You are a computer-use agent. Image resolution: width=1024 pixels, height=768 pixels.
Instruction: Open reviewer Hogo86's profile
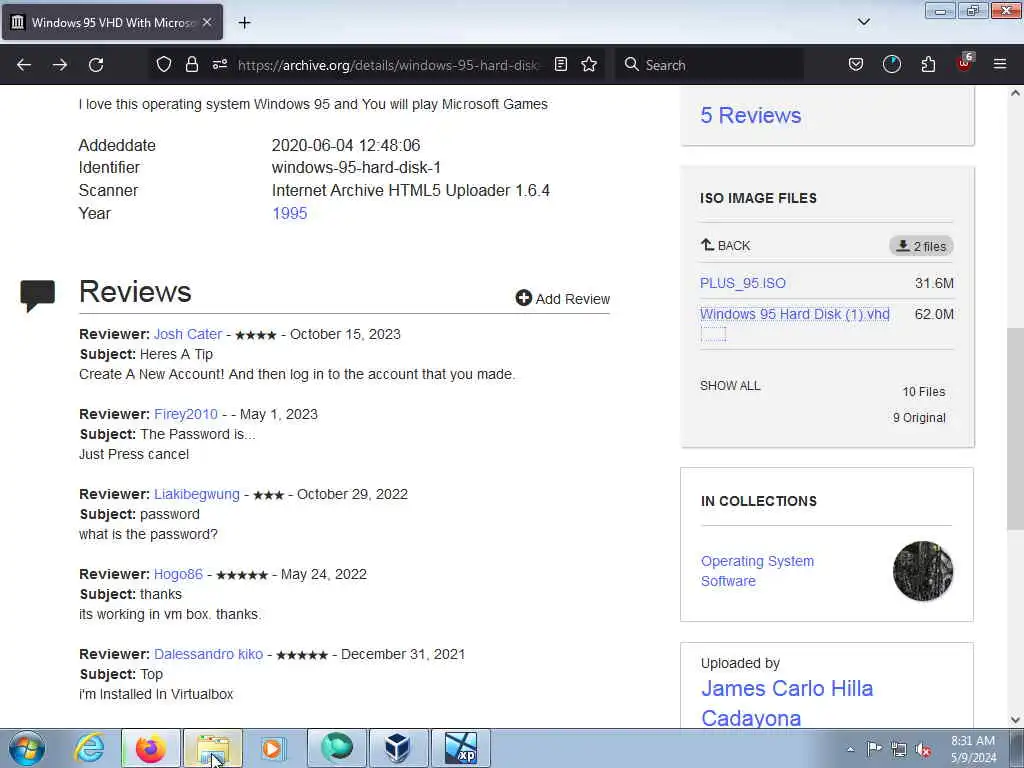[x=178, y=575]
